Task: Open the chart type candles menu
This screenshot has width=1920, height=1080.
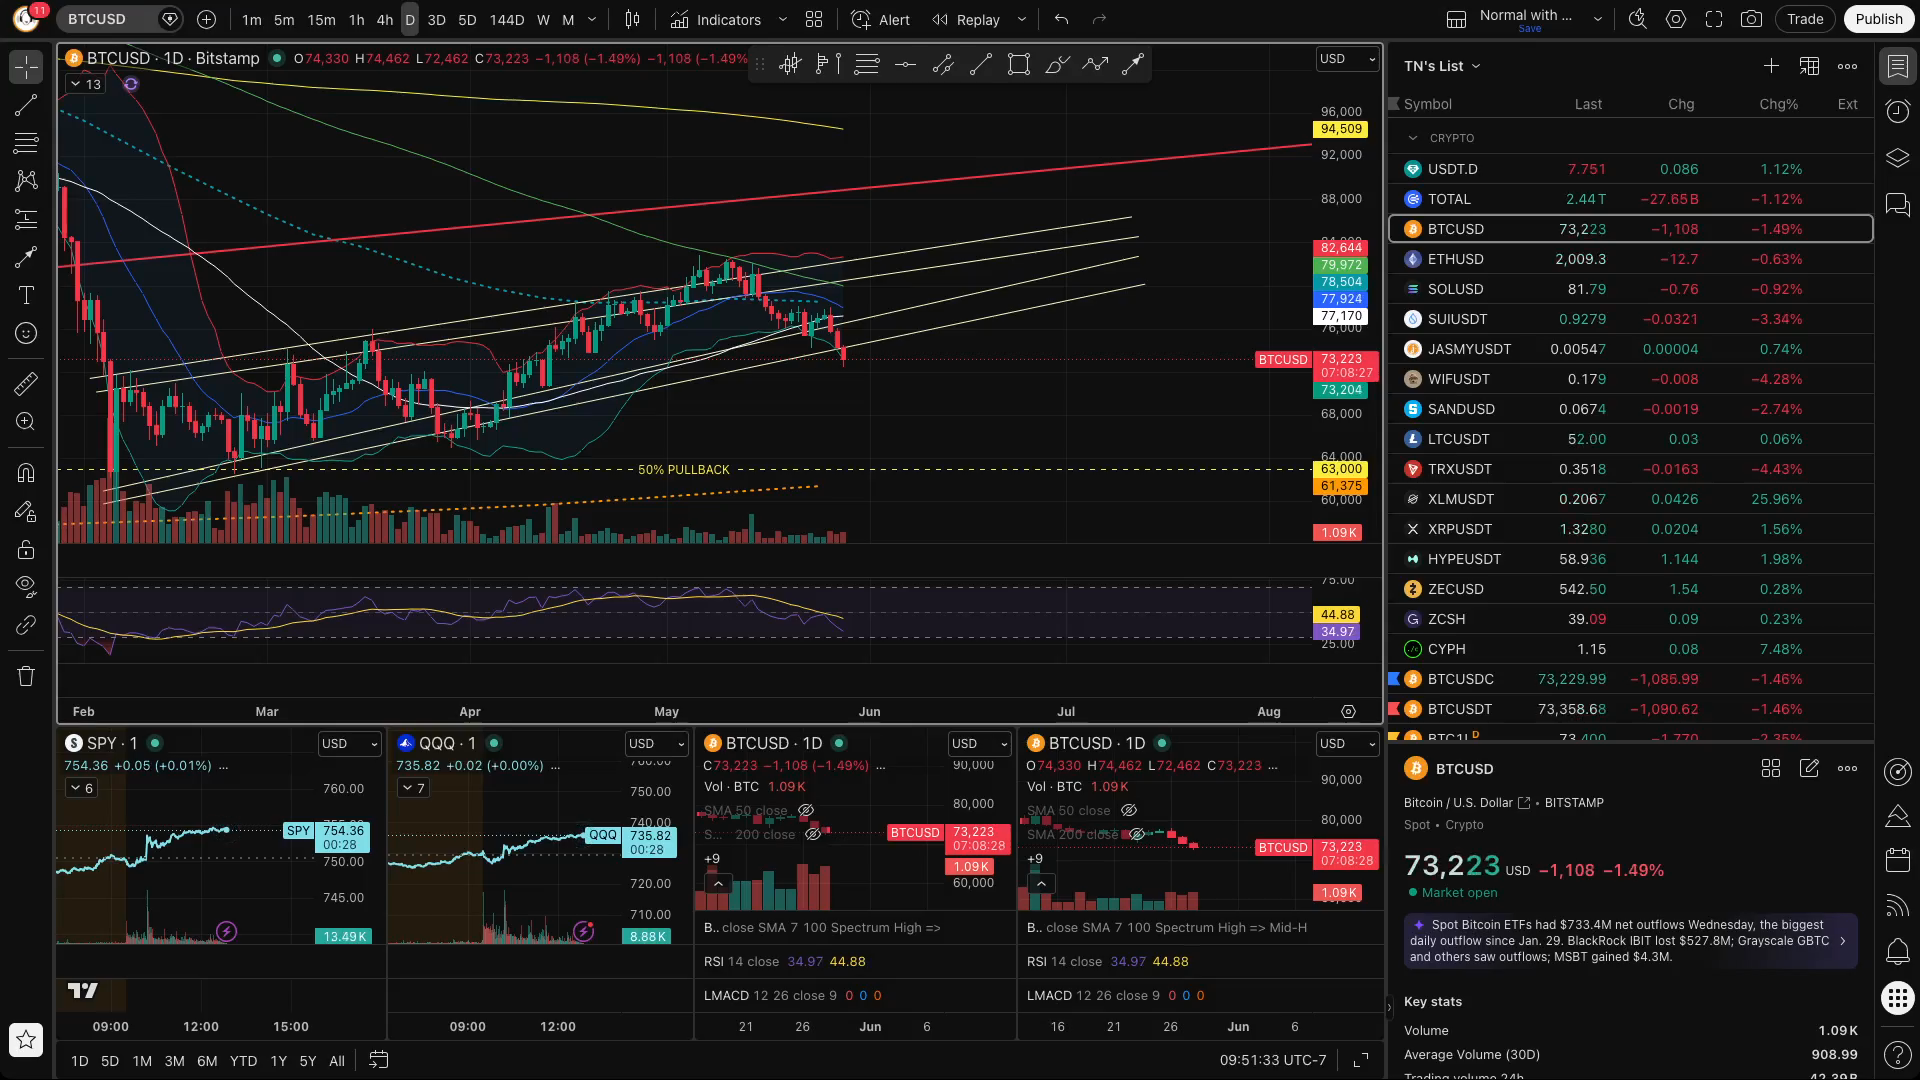Action: 632,19
